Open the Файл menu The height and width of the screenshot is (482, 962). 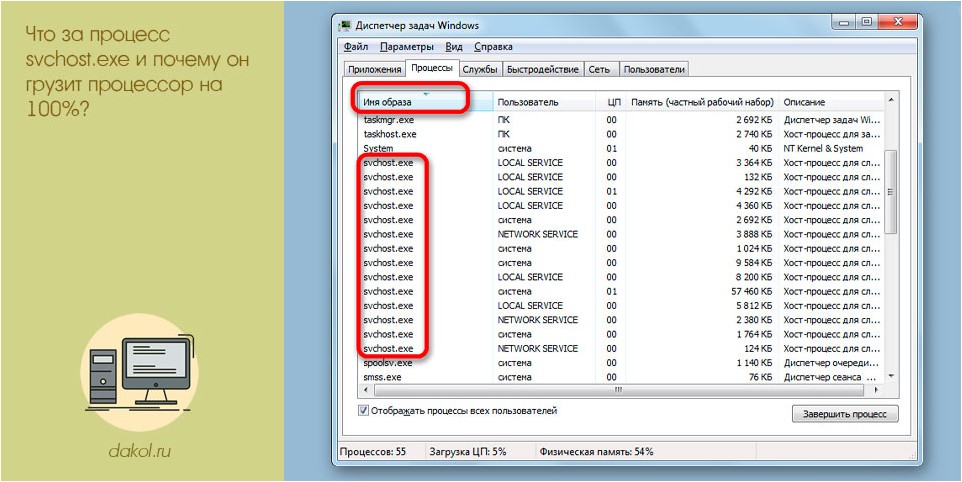pos(356,47)
